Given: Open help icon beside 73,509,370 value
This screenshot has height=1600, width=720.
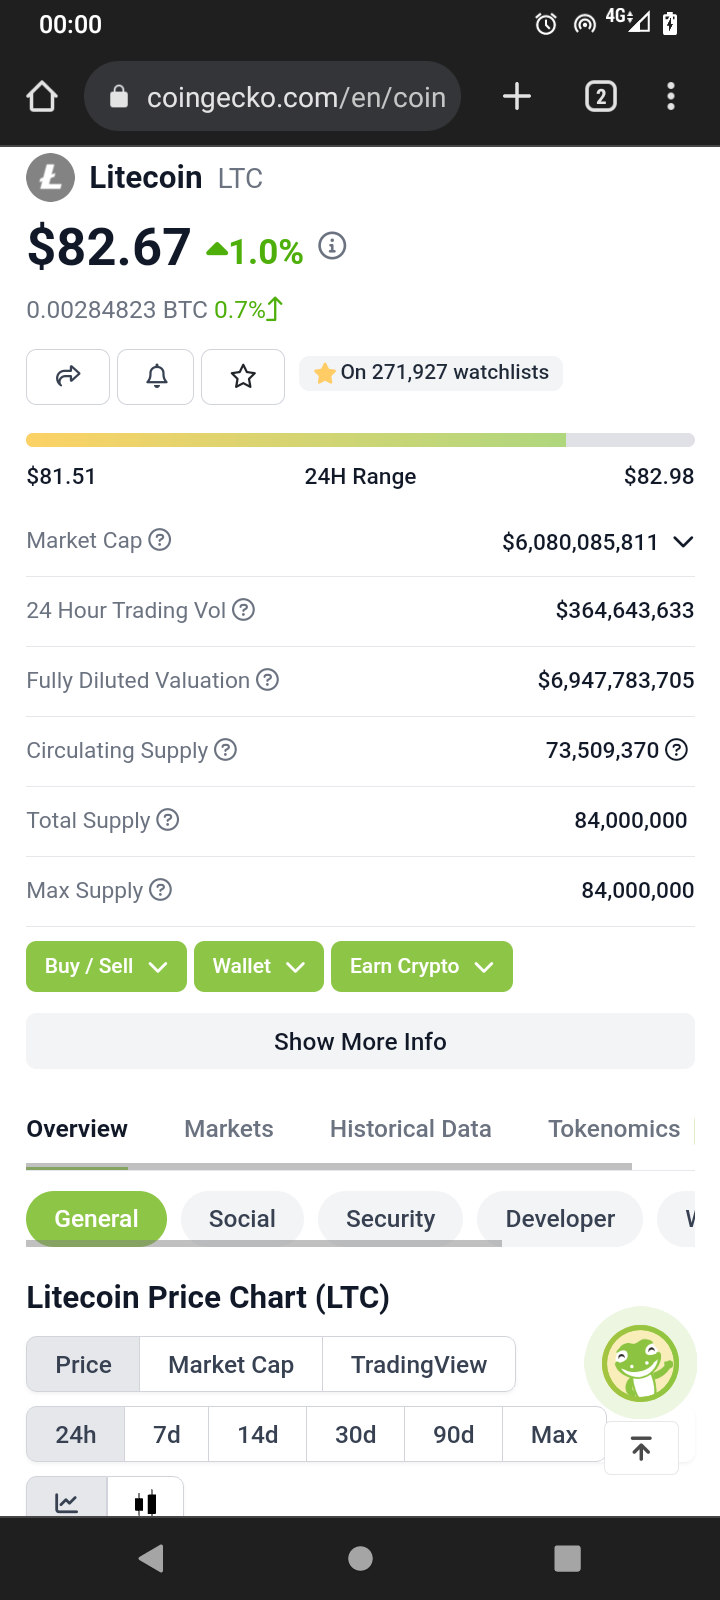Looking at the screenshot, I should [677, 750].
